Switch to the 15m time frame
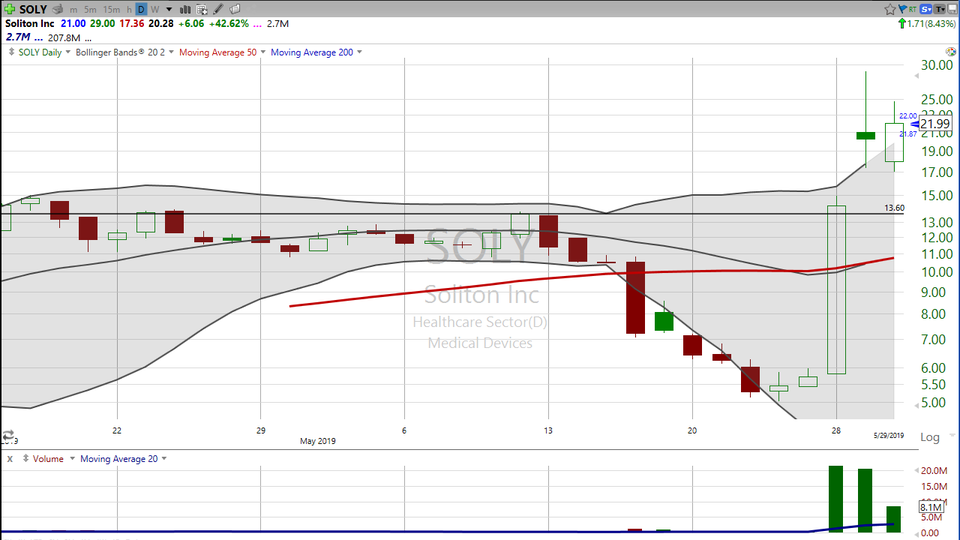This screenshot has height=540, width=960. [x=111, y=9]
